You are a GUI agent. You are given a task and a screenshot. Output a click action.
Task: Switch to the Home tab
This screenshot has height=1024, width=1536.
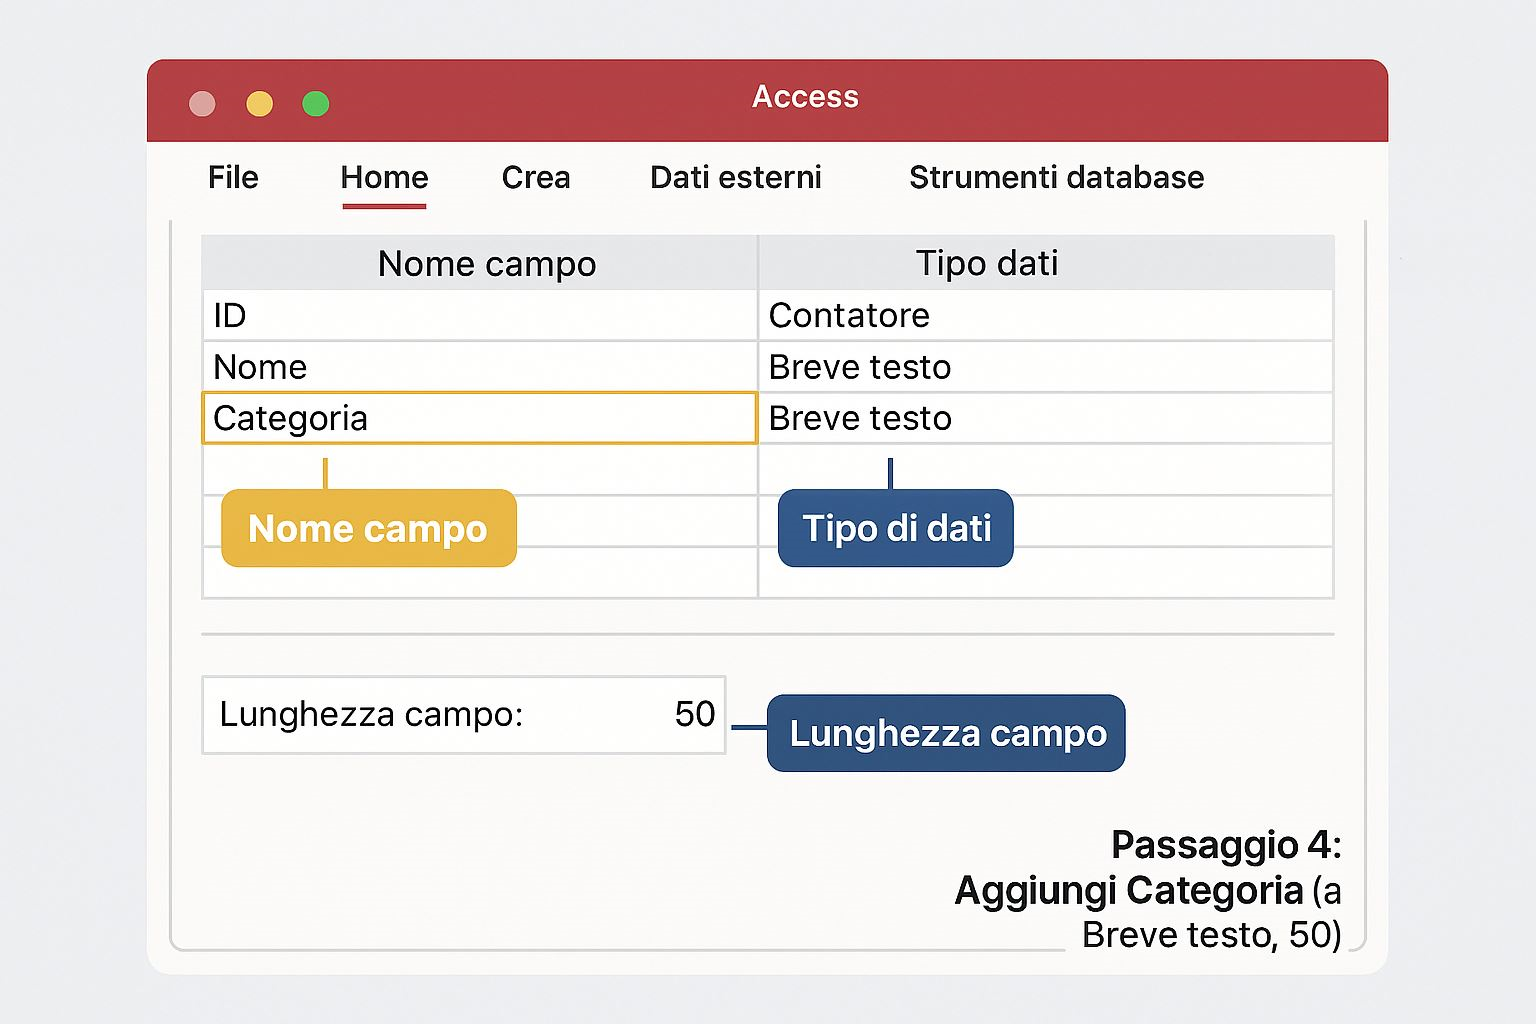point(384,178)
